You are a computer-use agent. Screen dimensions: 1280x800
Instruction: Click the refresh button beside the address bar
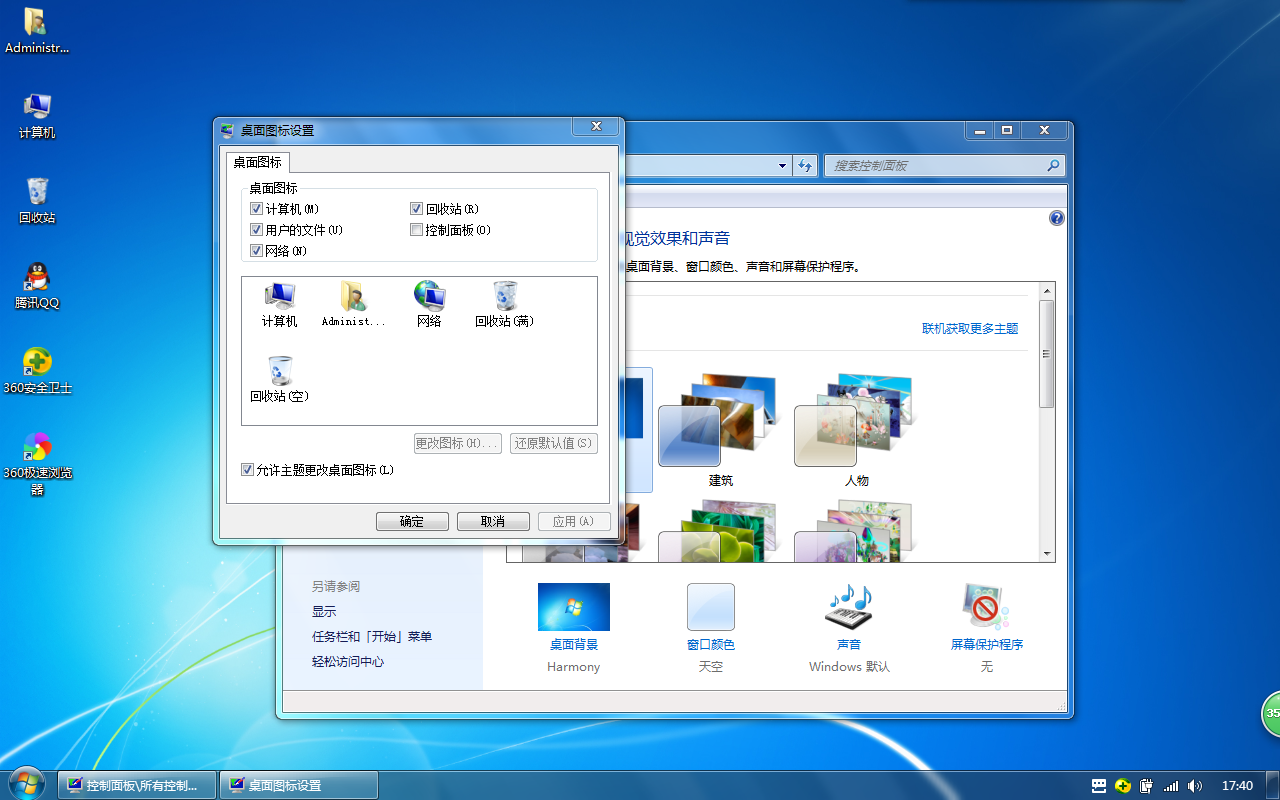point(806,166)
